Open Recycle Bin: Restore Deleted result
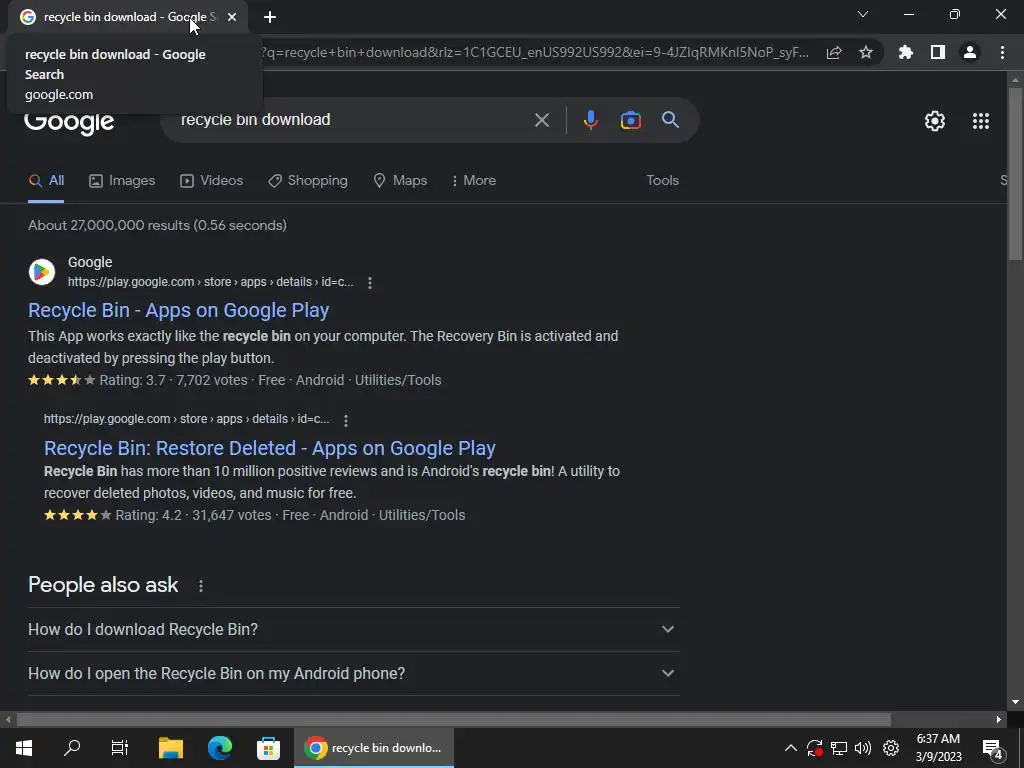This screenshot has height=768, width=1024. point(270,448)
